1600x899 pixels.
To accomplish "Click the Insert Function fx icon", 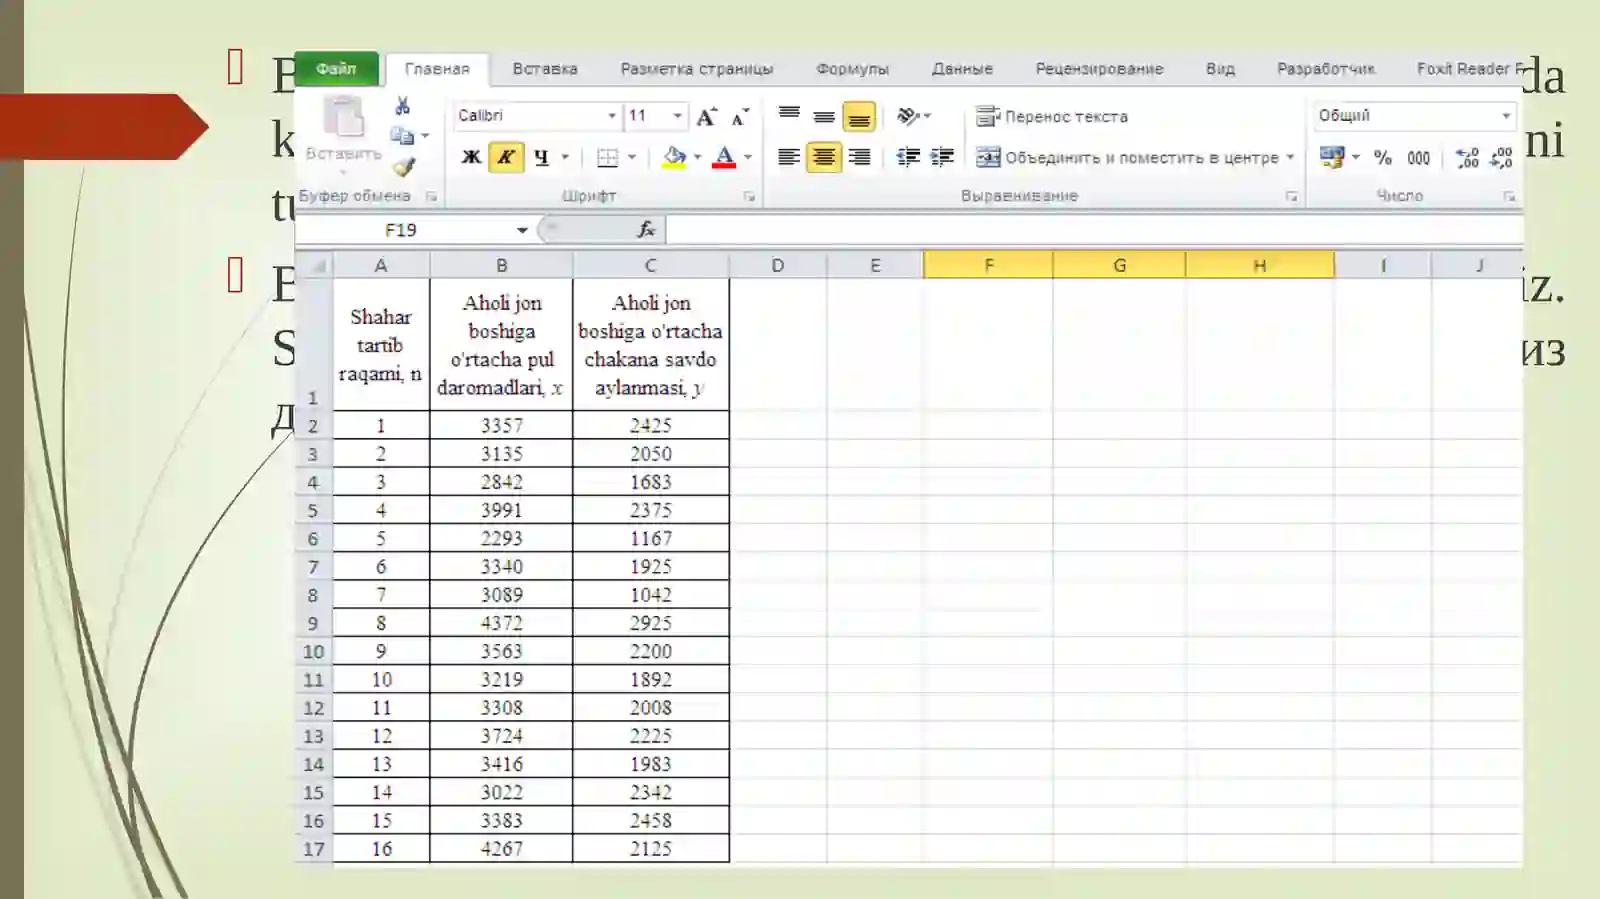I will click(646, 230).
